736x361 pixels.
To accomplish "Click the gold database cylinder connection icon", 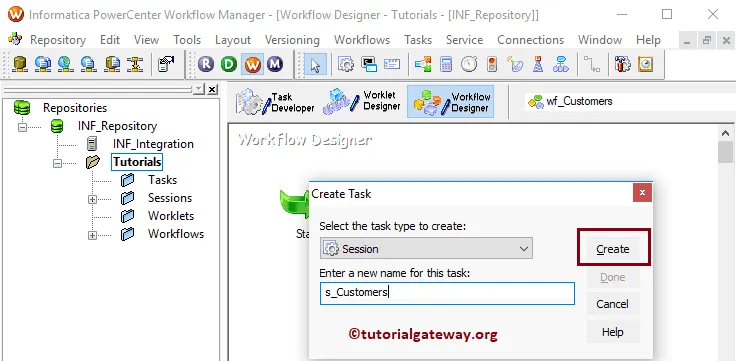I will pyautogui.click(x=20, y=64).
